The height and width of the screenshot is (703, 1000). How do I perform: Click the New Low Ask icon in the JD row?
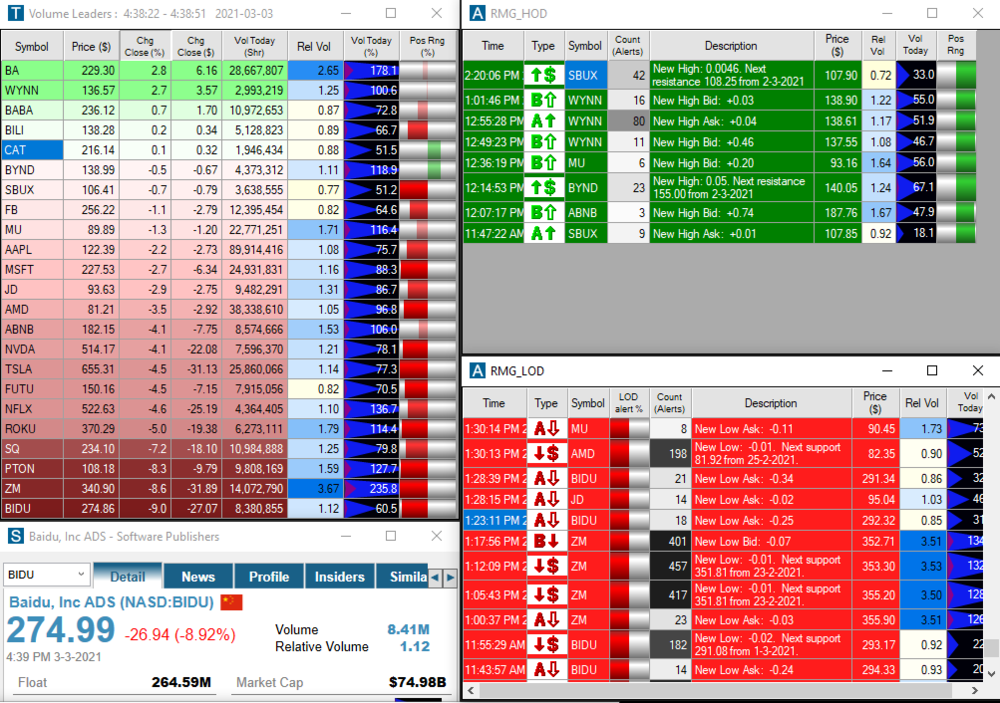pos(545,499)
